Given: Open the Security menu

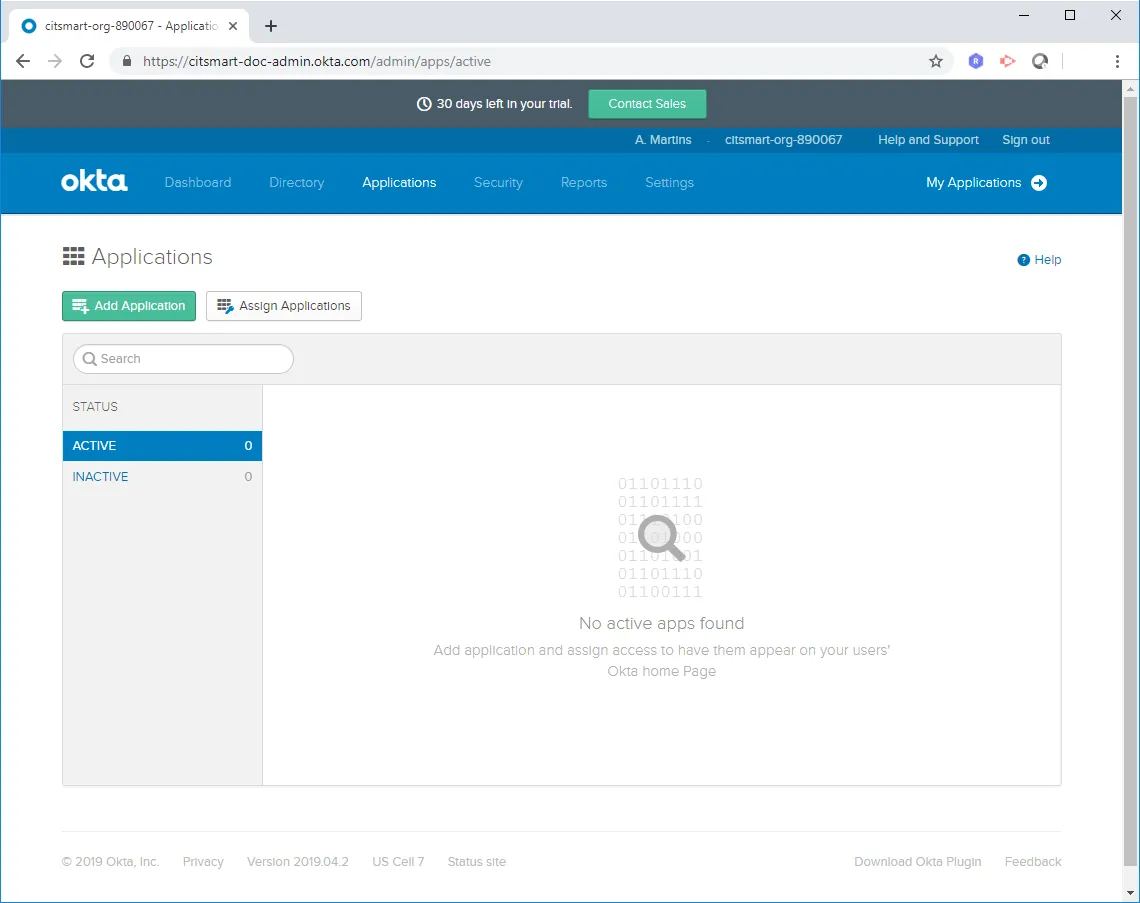Looking at the screenshot, I should [498, 182].
